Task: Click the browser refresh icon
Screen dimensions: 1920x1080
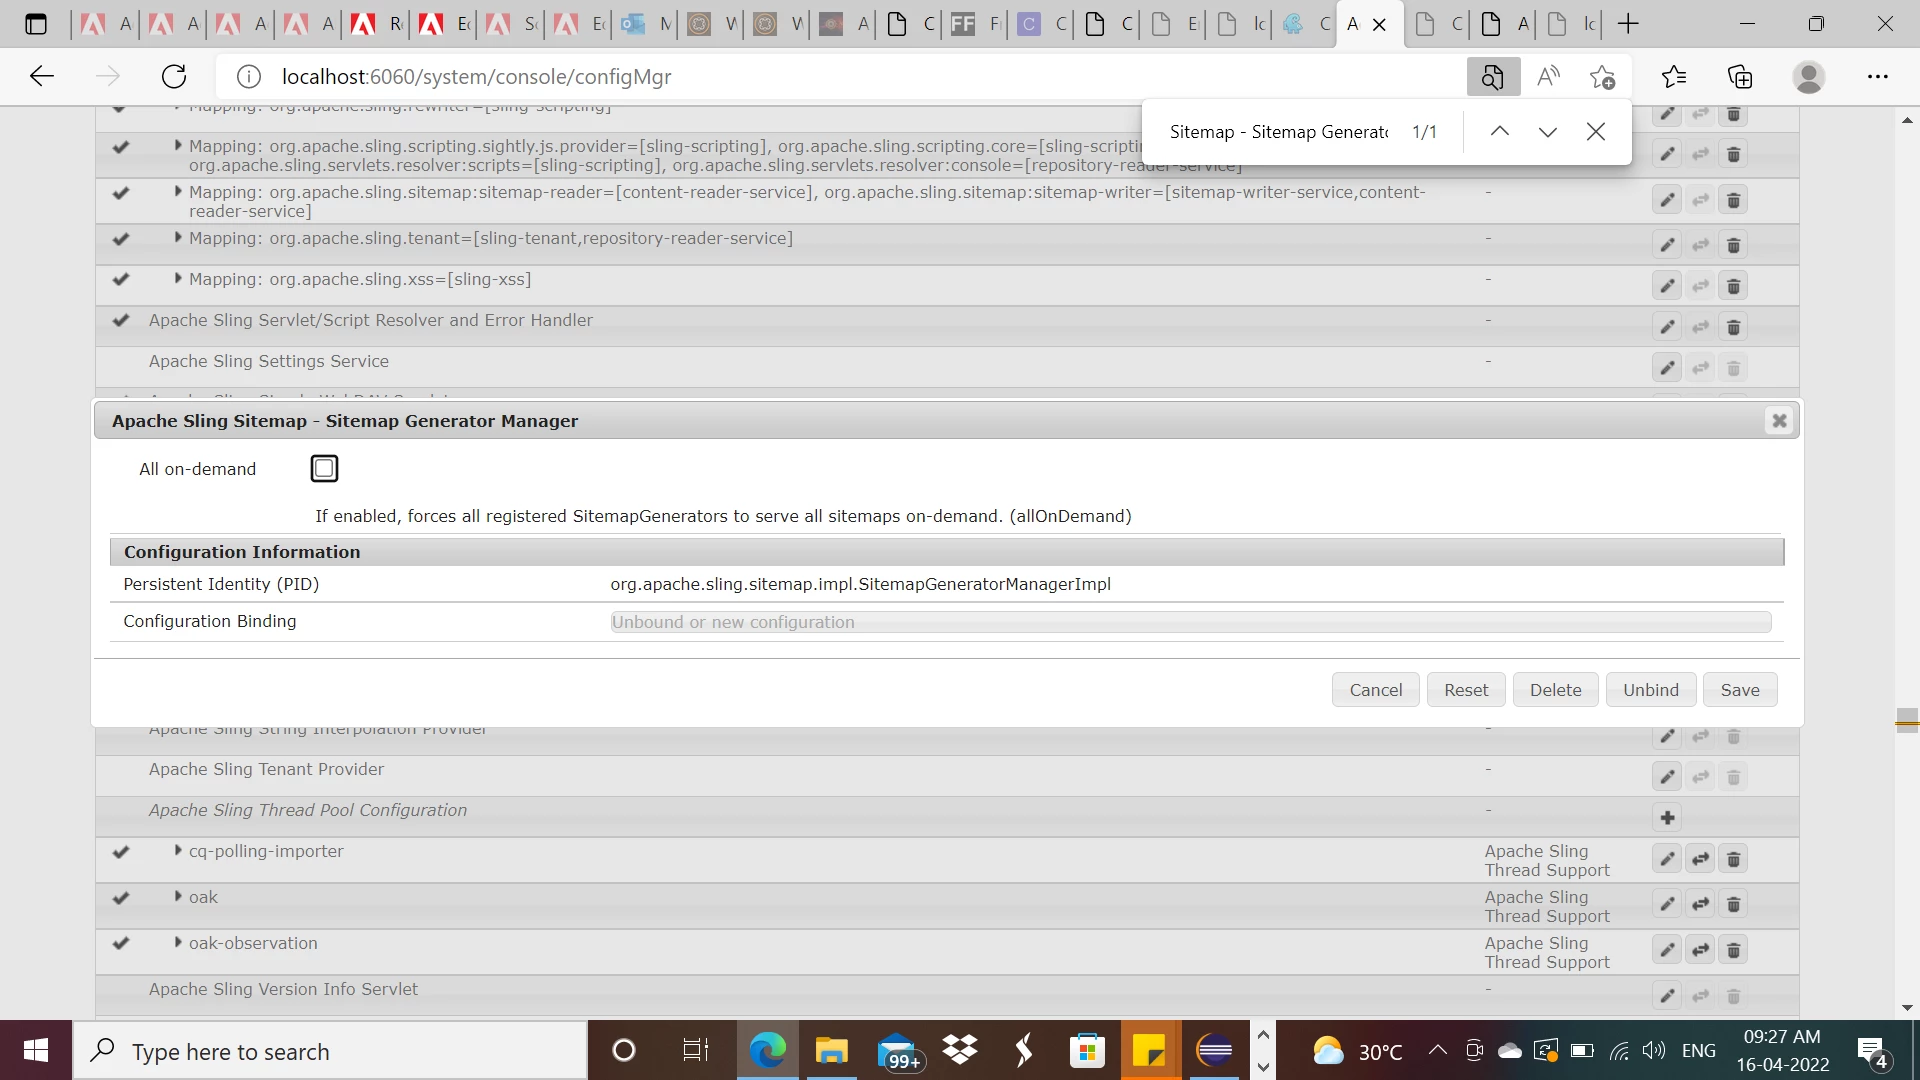Action: pyautogui.click(x=174, y=76)
